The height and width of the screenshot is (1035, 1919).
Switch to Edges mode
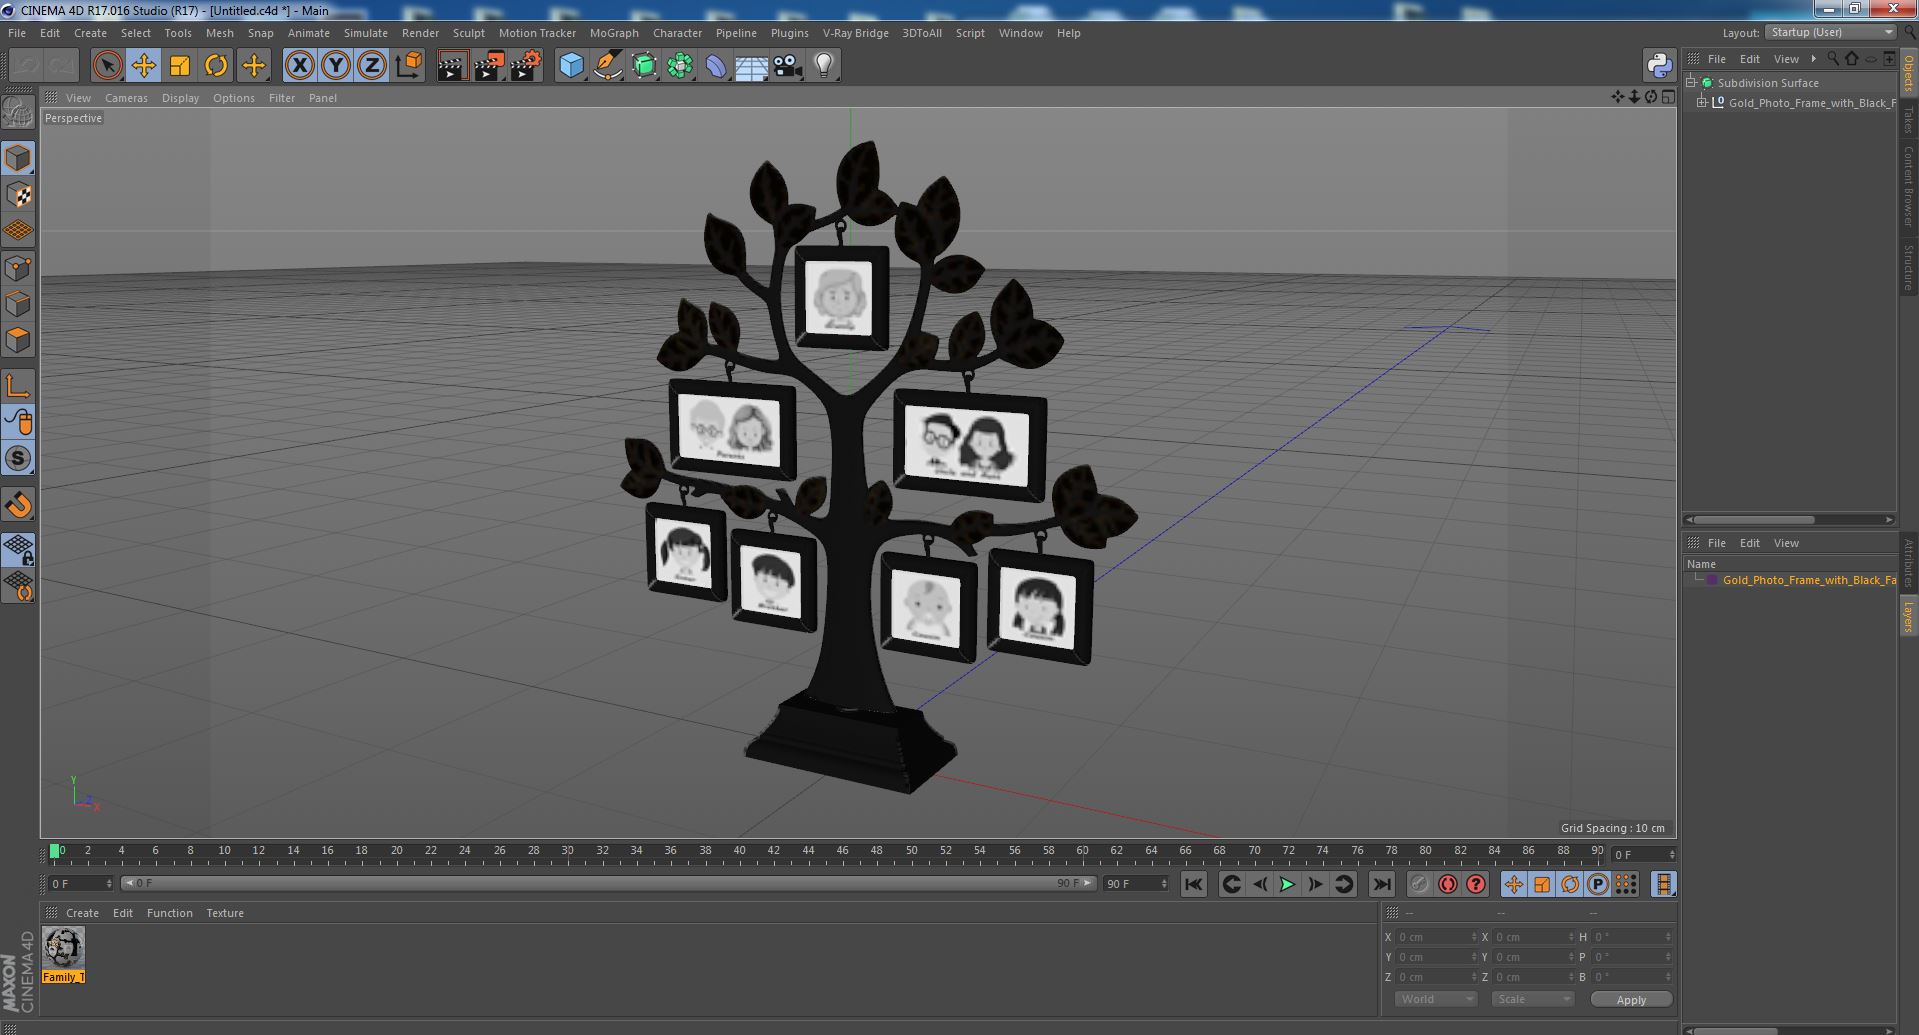tap(18, 304)
